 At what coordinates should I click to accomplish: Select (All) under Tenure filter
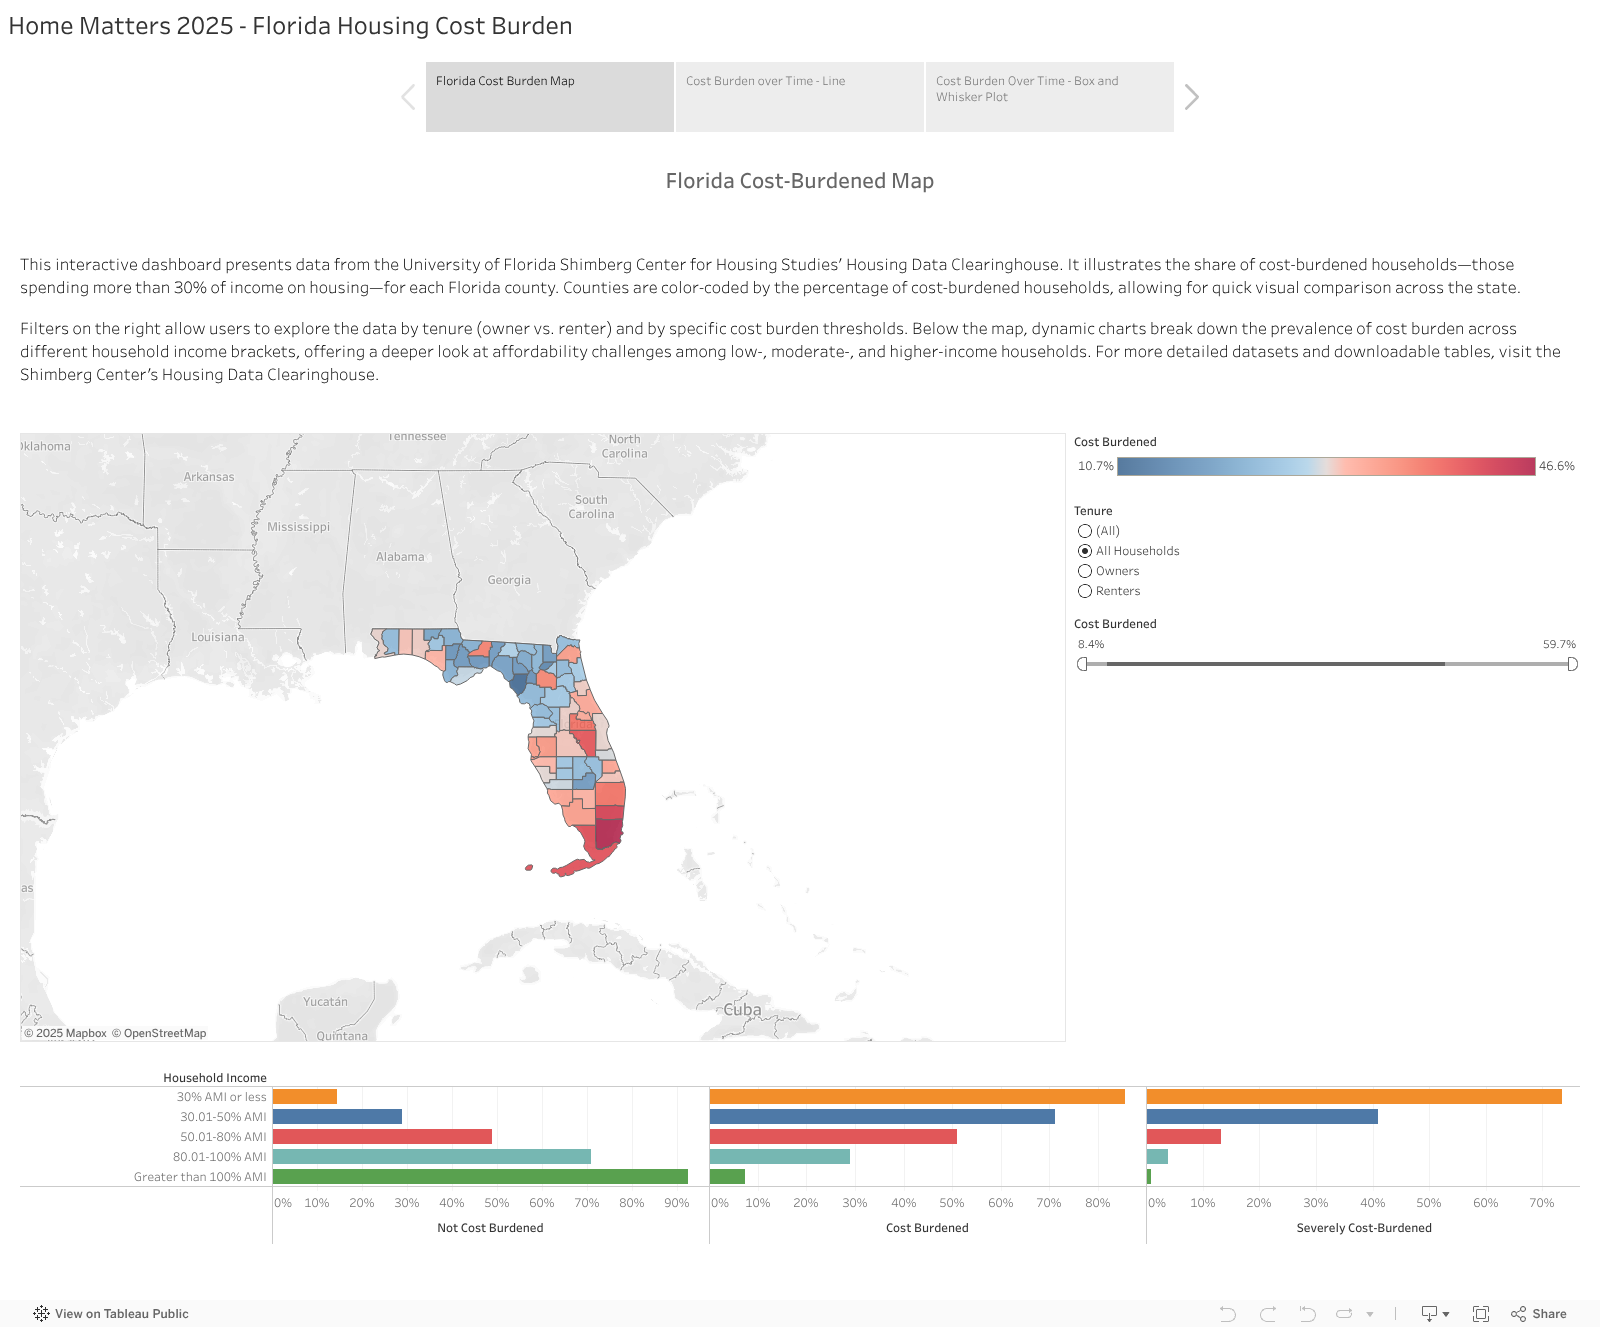[1085, 531]
